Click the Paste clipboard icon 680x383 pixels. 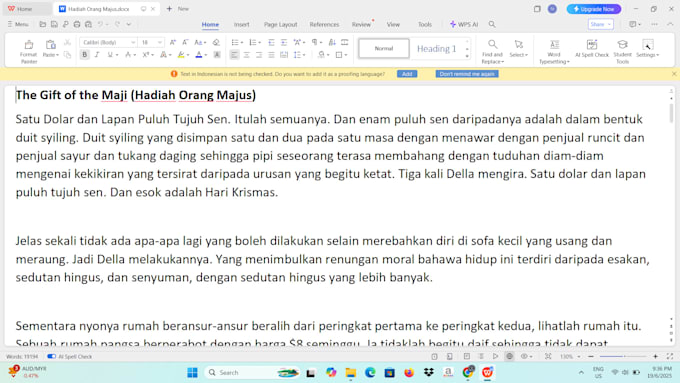pos(50,45)
